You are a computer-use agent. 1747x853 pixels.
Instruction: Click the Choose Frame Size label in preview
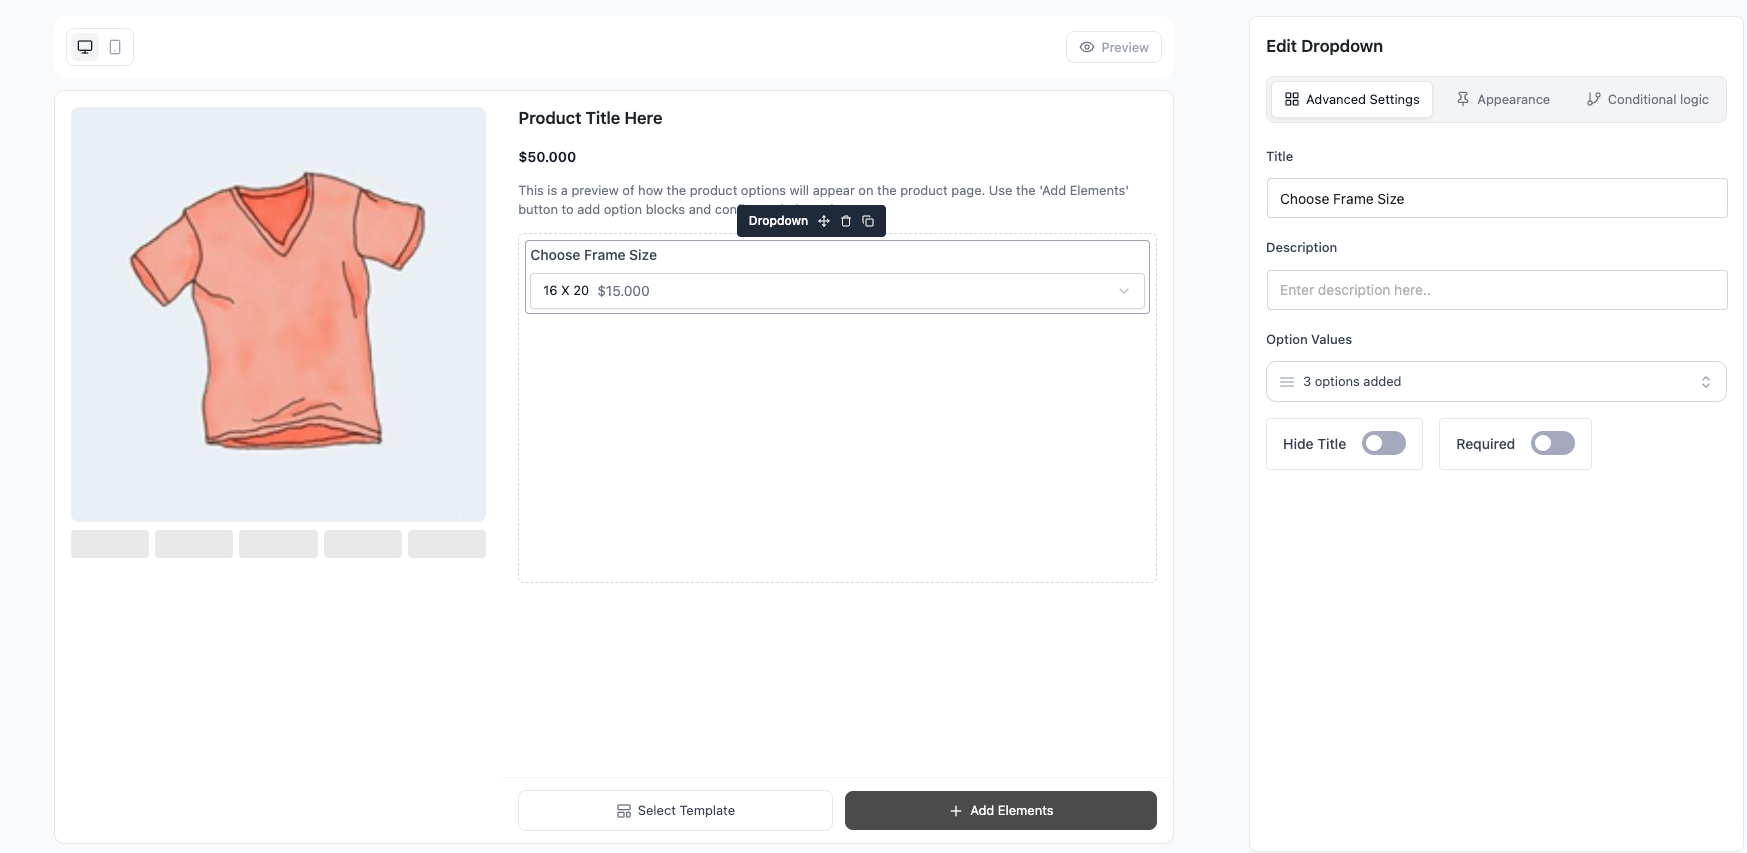click(593, 255)
